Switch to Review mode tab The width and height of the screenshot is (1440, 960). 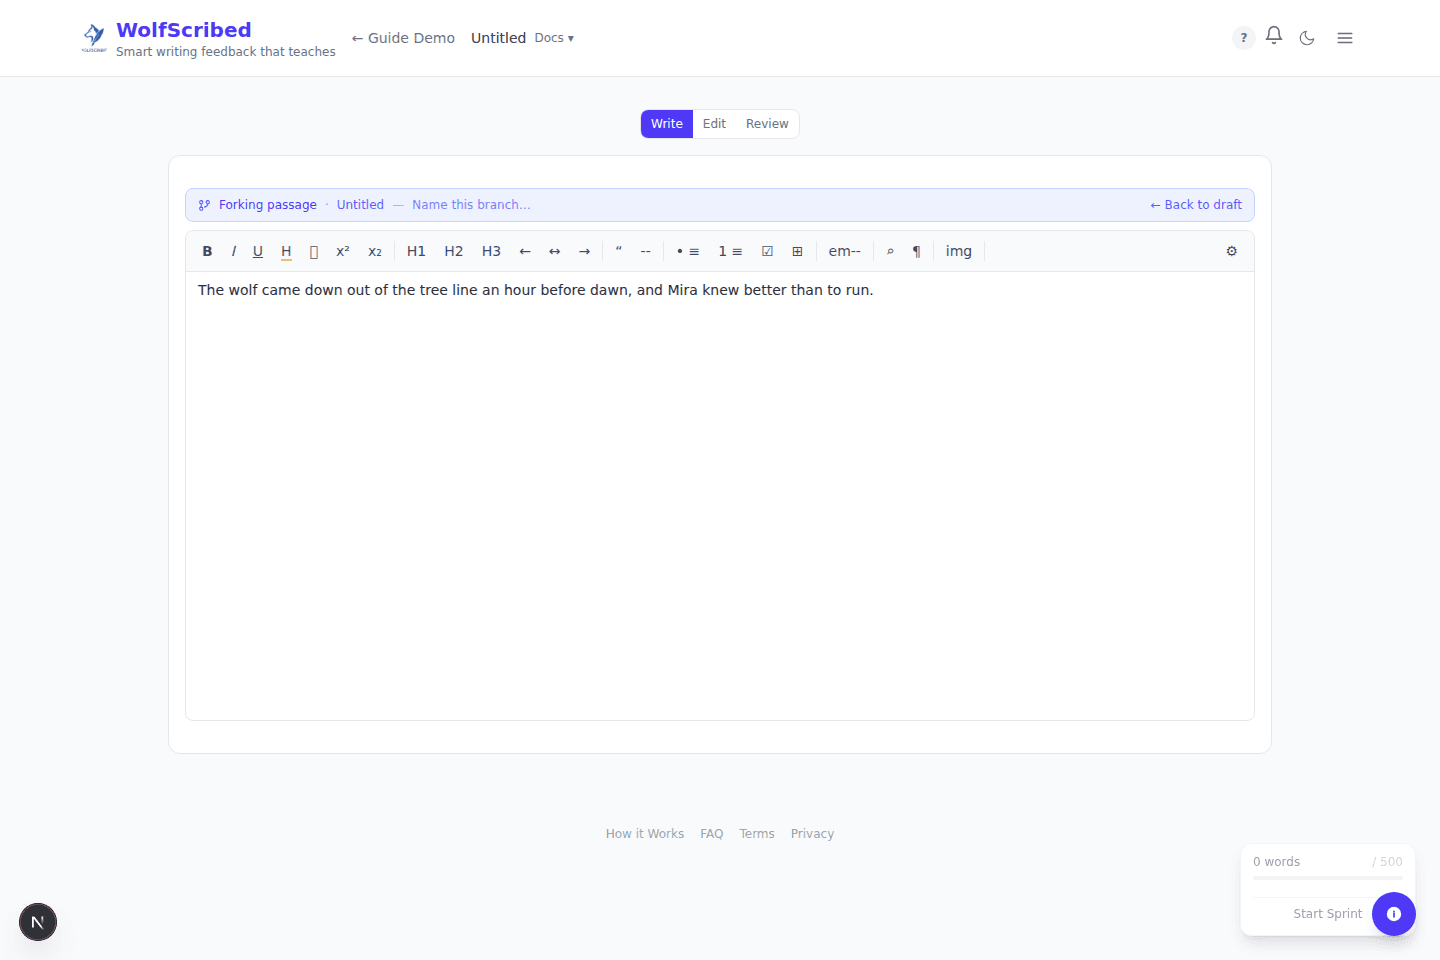[767, 124]
